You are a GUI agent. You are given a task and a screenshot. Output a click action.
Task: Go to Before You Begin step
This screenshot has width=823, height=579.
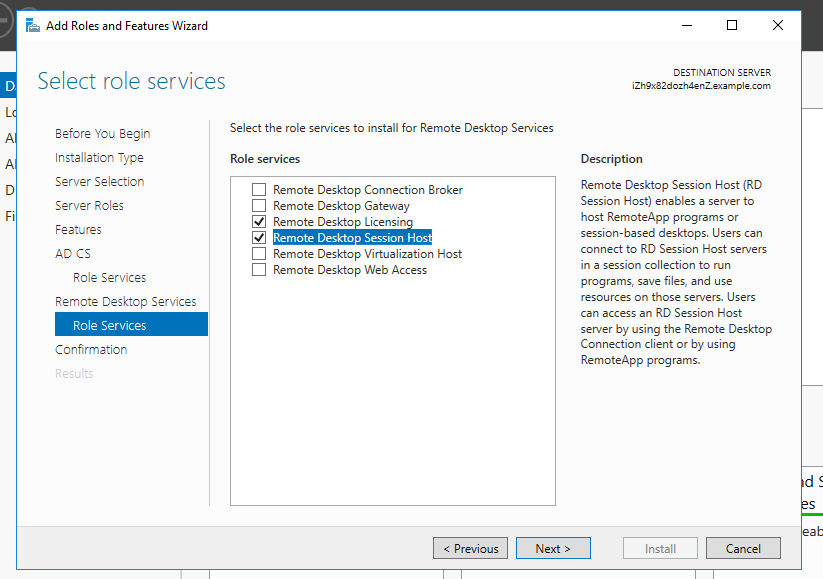[x=102, y=134]
